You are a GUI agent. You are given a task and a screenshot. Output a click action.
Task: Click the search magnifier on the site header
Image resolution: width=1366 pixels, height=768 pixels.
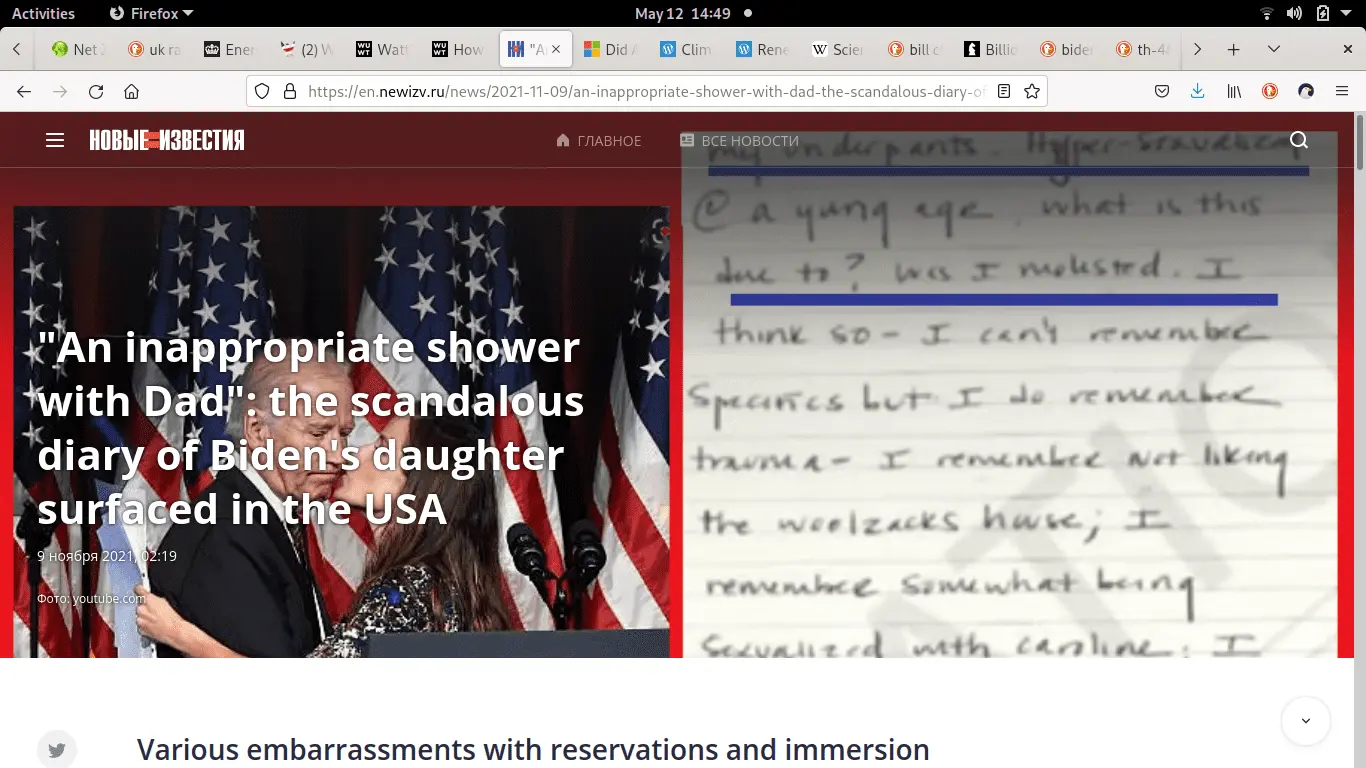[x=1298, y=140]
